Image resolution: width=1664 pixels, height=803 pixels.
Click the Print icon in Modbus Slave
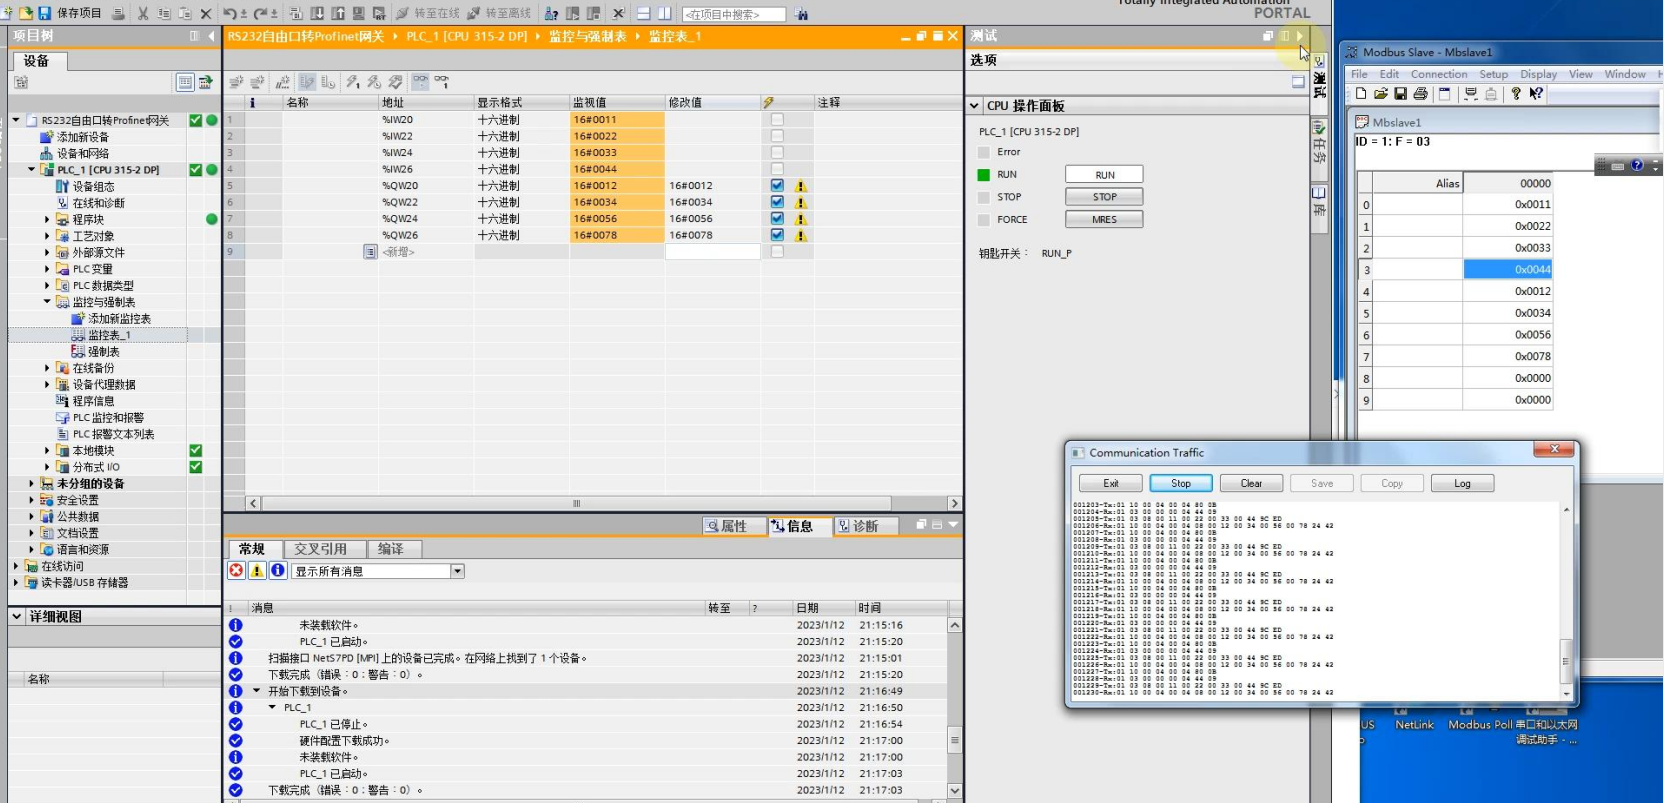point(1420,93)
